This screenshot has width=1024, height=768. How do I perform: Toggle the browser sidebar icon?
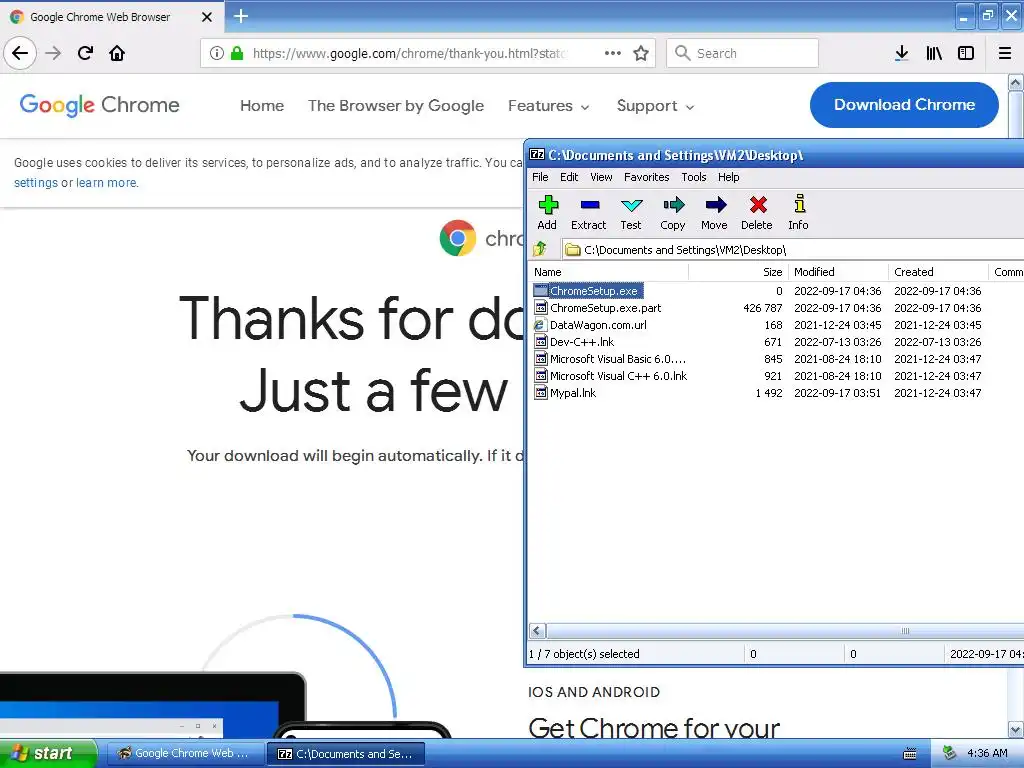(966, 53)
